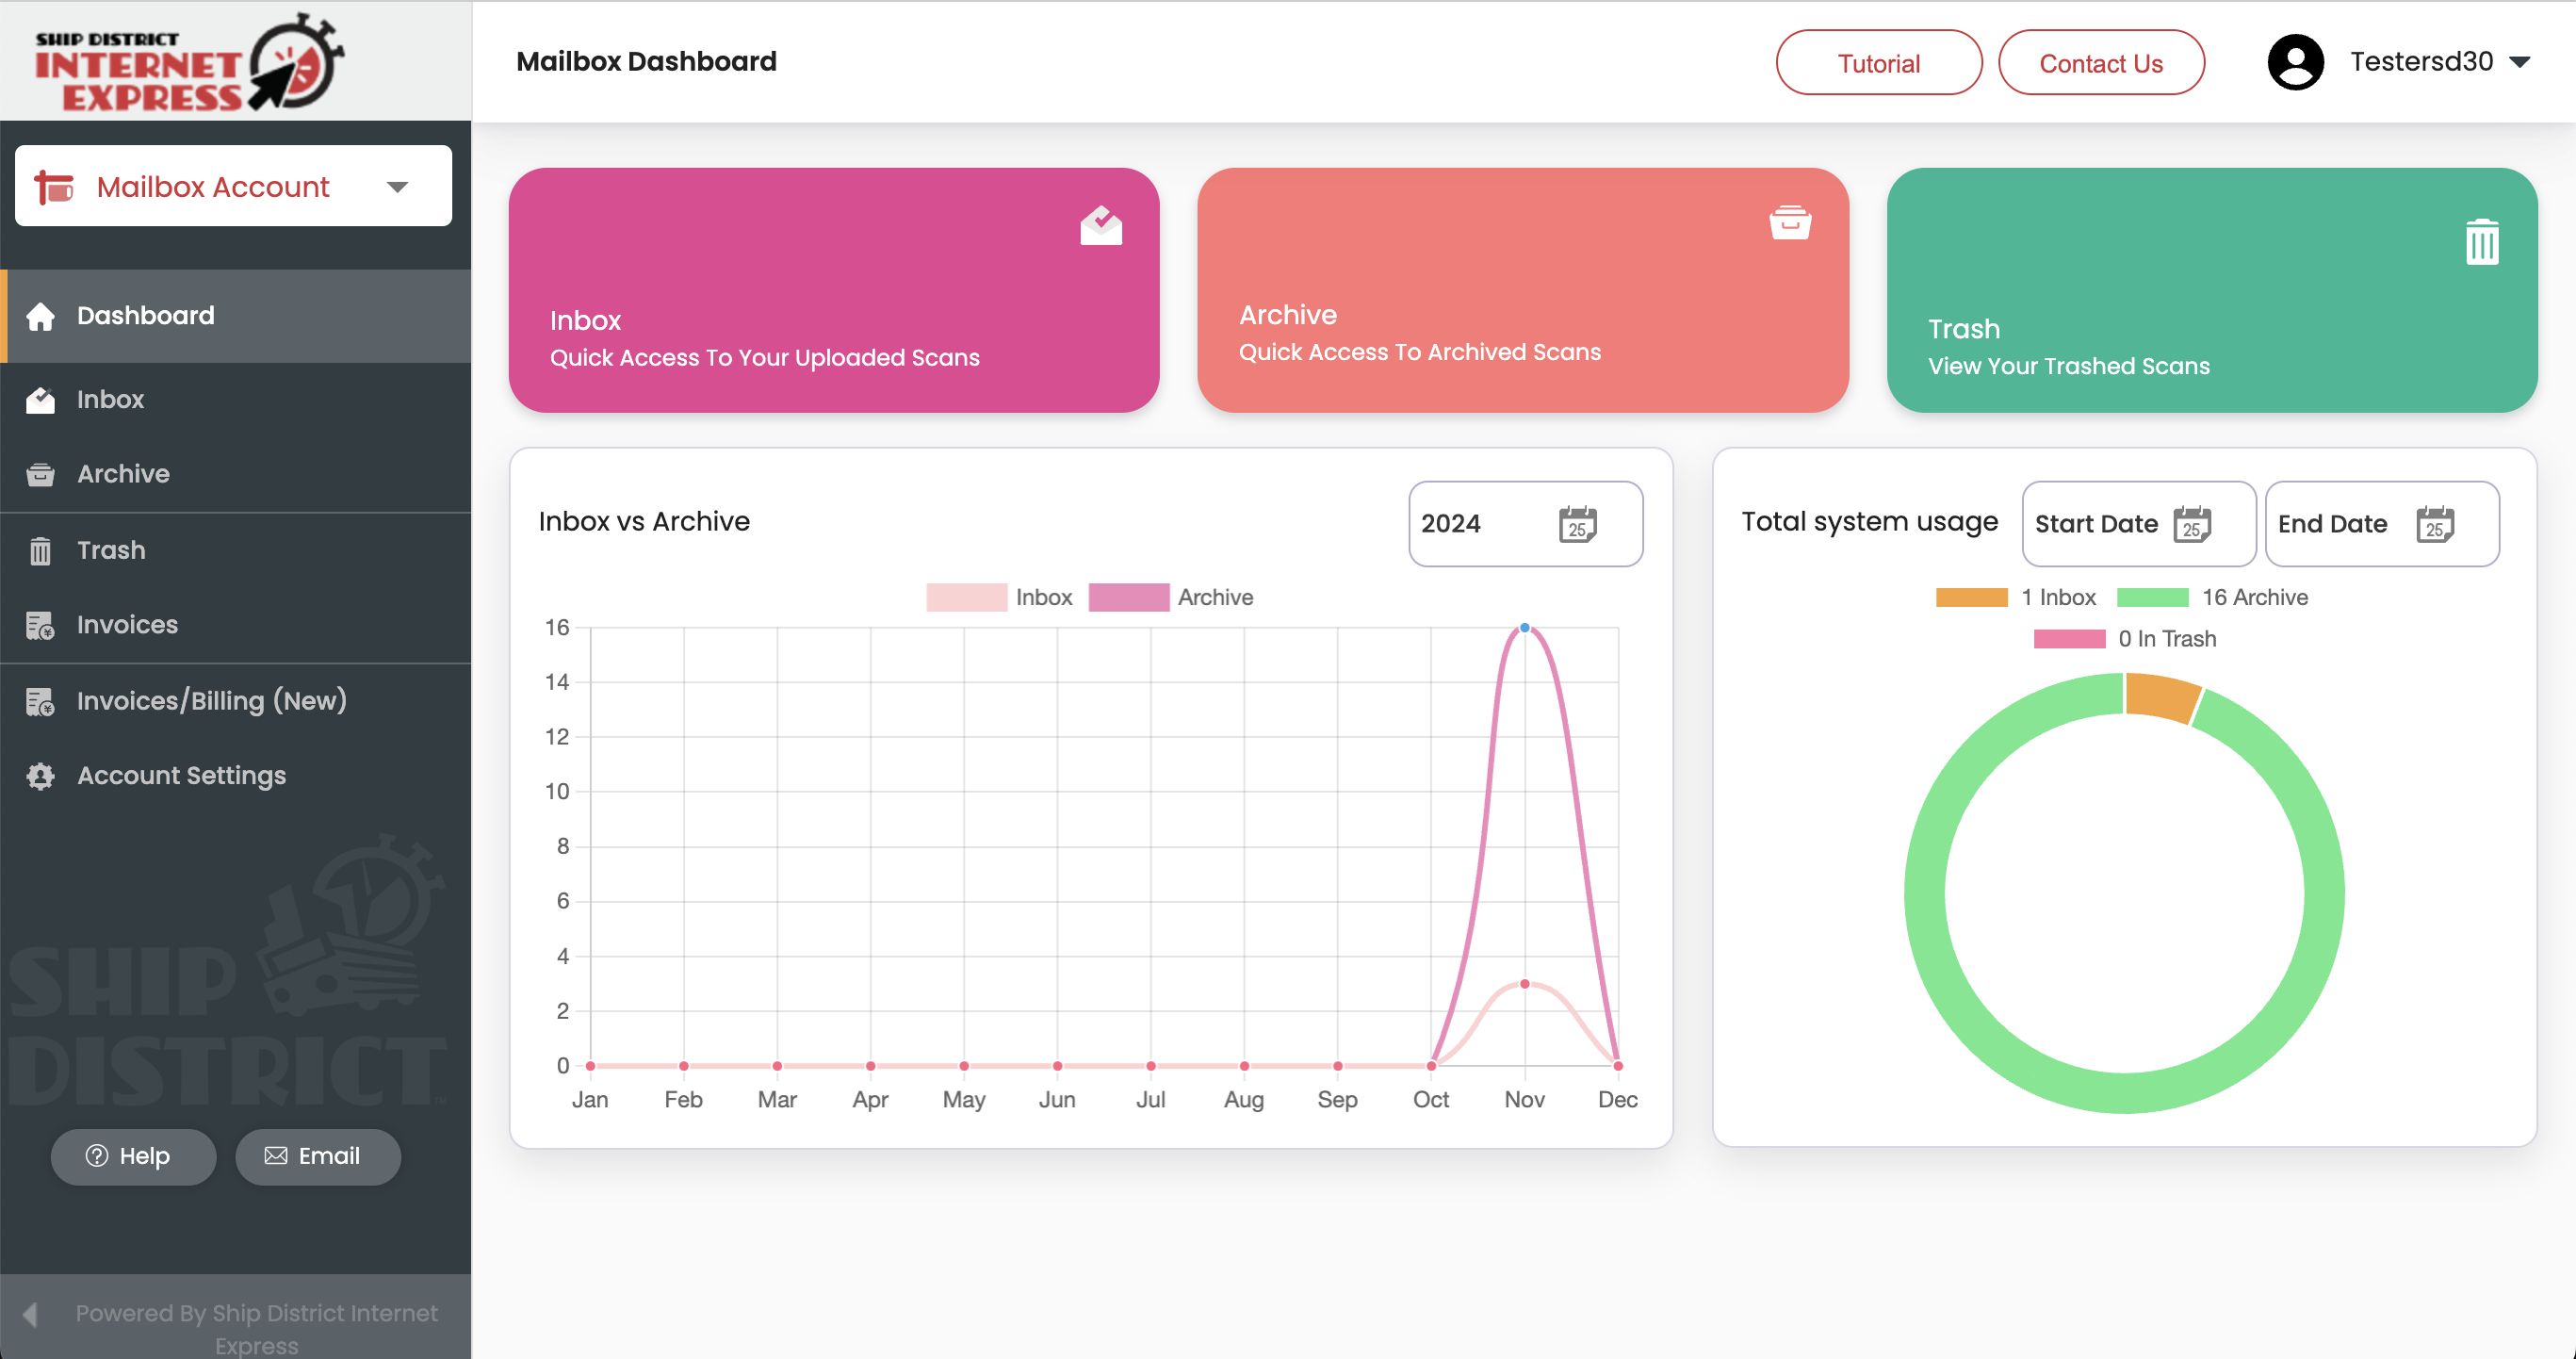2576x1359 pixels.
Task: Click the trash bin icon on Trash card
Action: pyautogui.click(x=2481, y=242)
